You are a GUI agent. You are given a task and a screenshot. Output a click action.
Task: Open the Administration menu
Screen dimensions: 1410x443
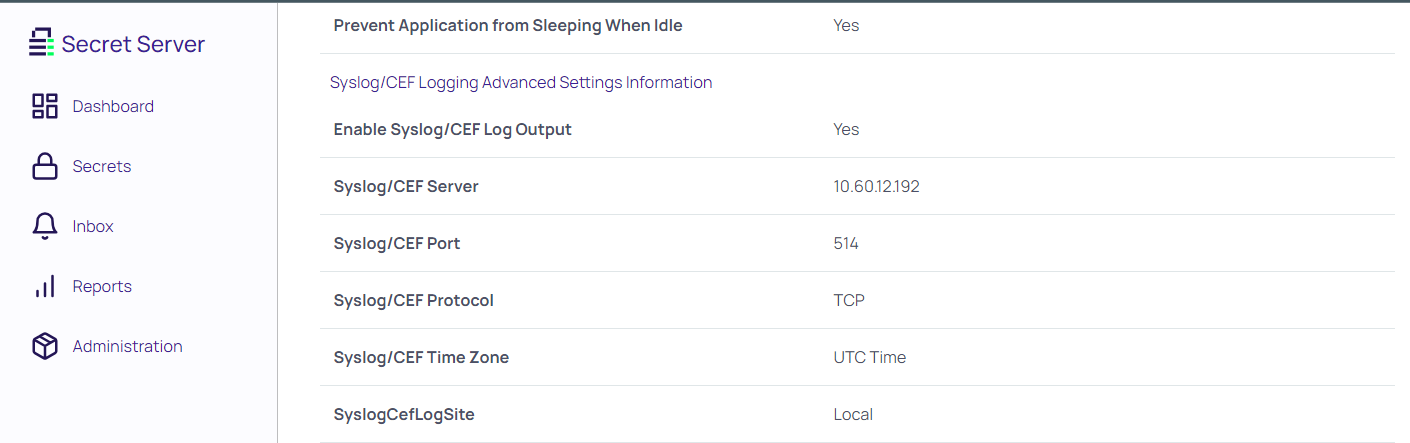pyautogui.click(x=127, y=346)
